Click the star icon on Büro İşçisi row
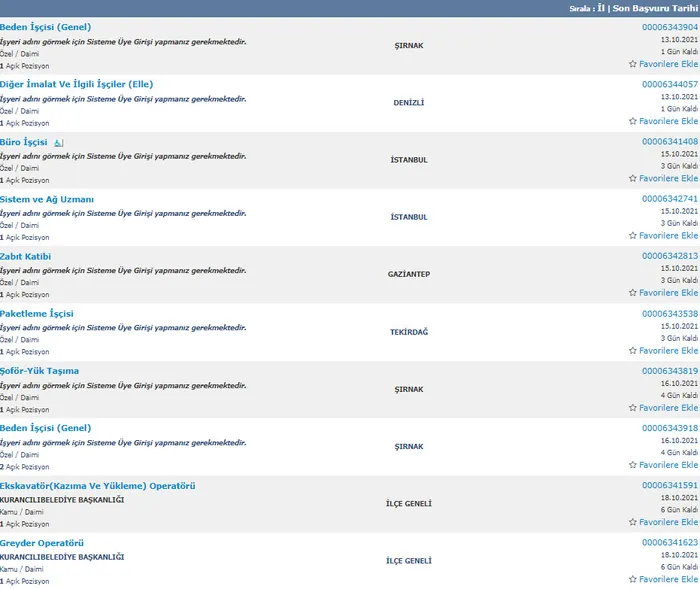Image resolution: width=700 pixels, height=589 pixels. (x=632, y=178)
